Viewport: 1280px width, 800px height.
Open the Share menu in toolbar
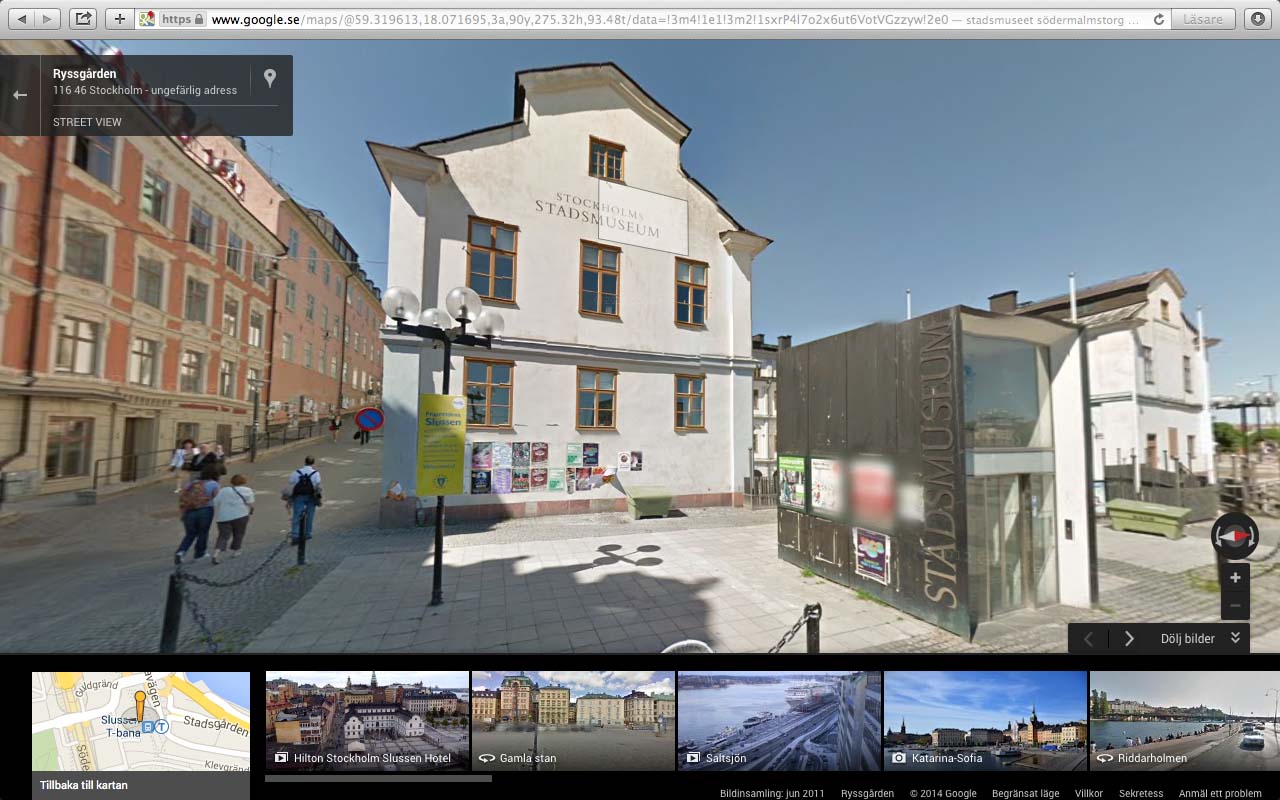(83, 19)
